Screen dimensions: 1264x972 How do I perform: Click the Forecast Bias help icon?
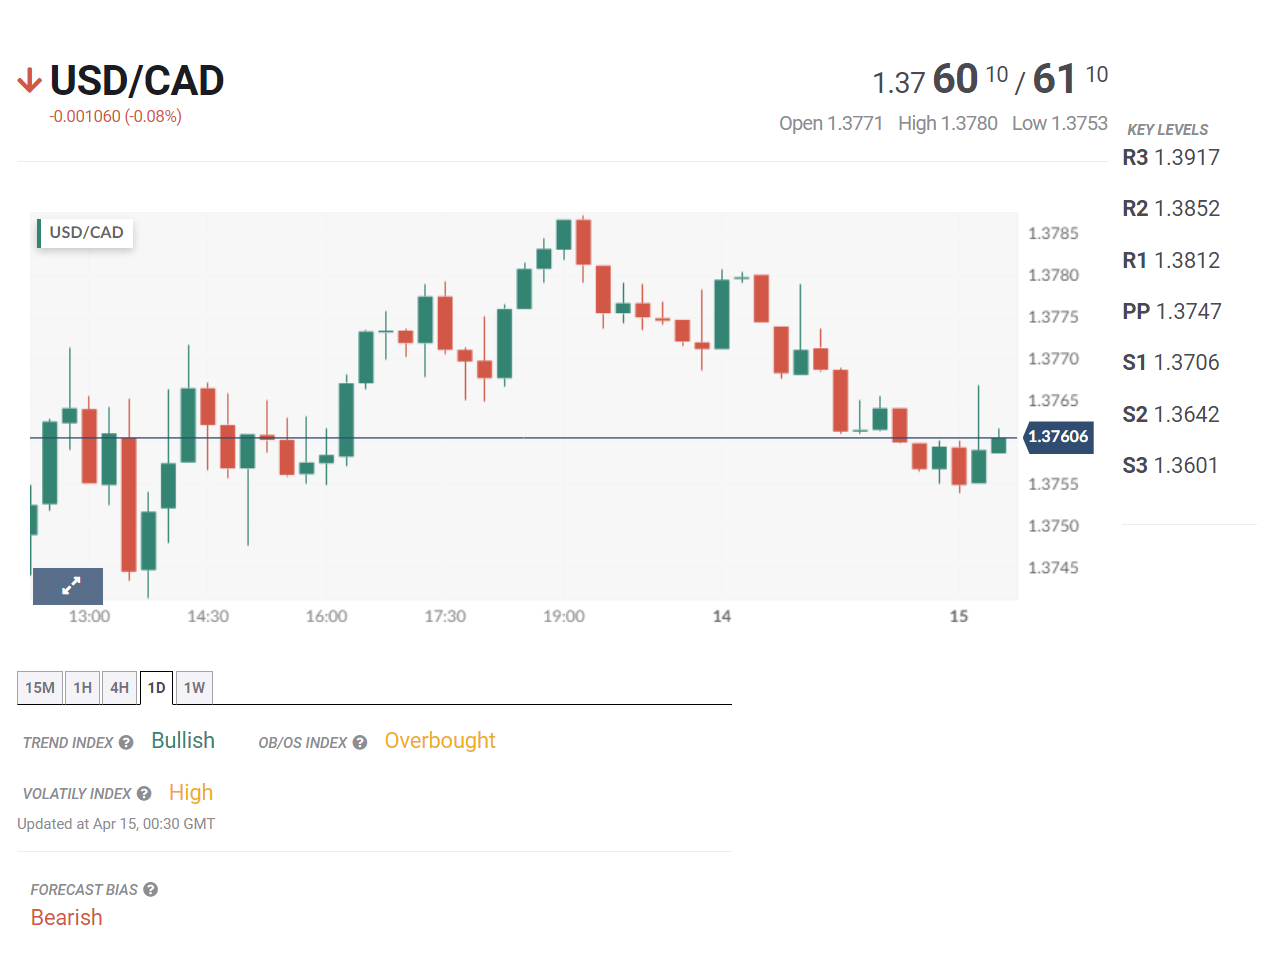coord(149,889)
